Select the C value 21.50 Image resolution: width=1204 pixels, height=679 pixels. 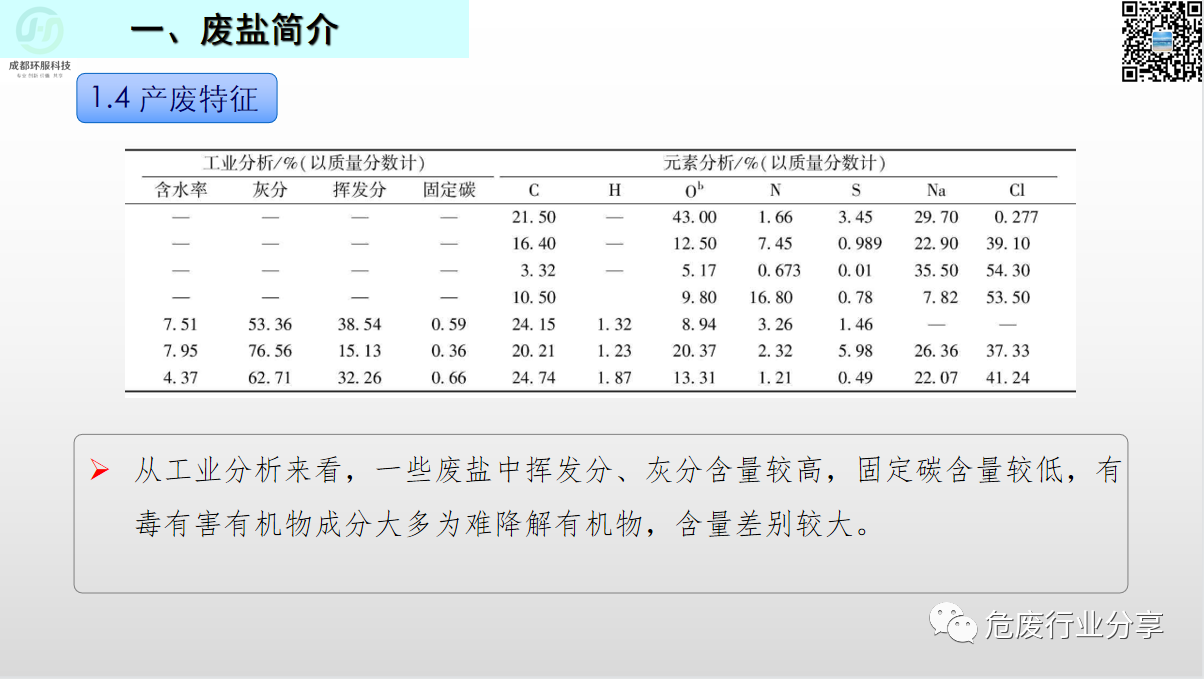[x=533, y=217]
